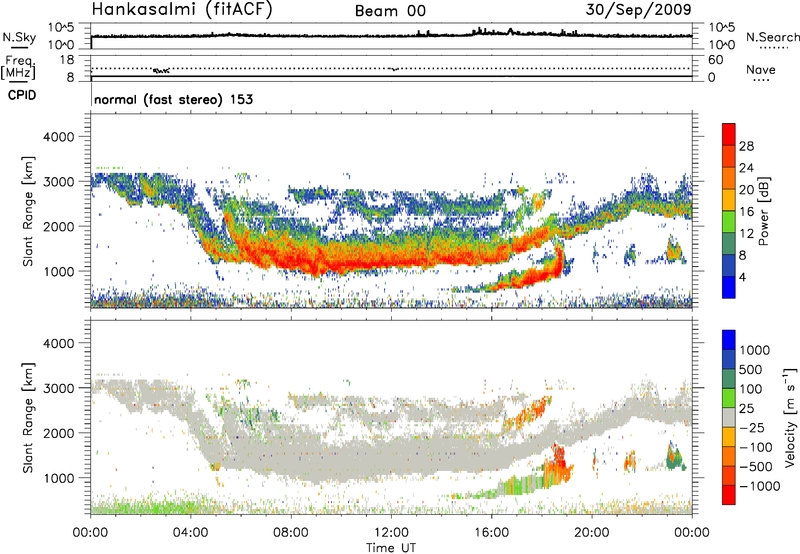Screen dimensions: 800x554
Task: Click the "-25" value on Velocity scale
Action: click(752, 428)
